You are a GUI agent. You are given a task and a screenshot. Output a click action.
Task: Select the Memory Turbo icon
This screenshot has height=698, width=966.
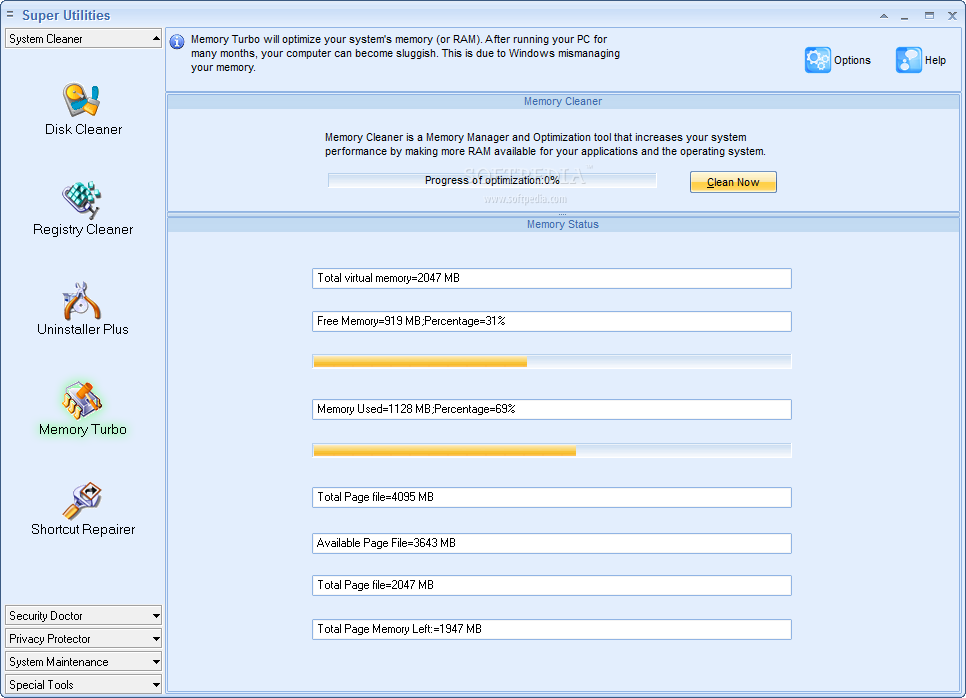click(x=82, y=400)
